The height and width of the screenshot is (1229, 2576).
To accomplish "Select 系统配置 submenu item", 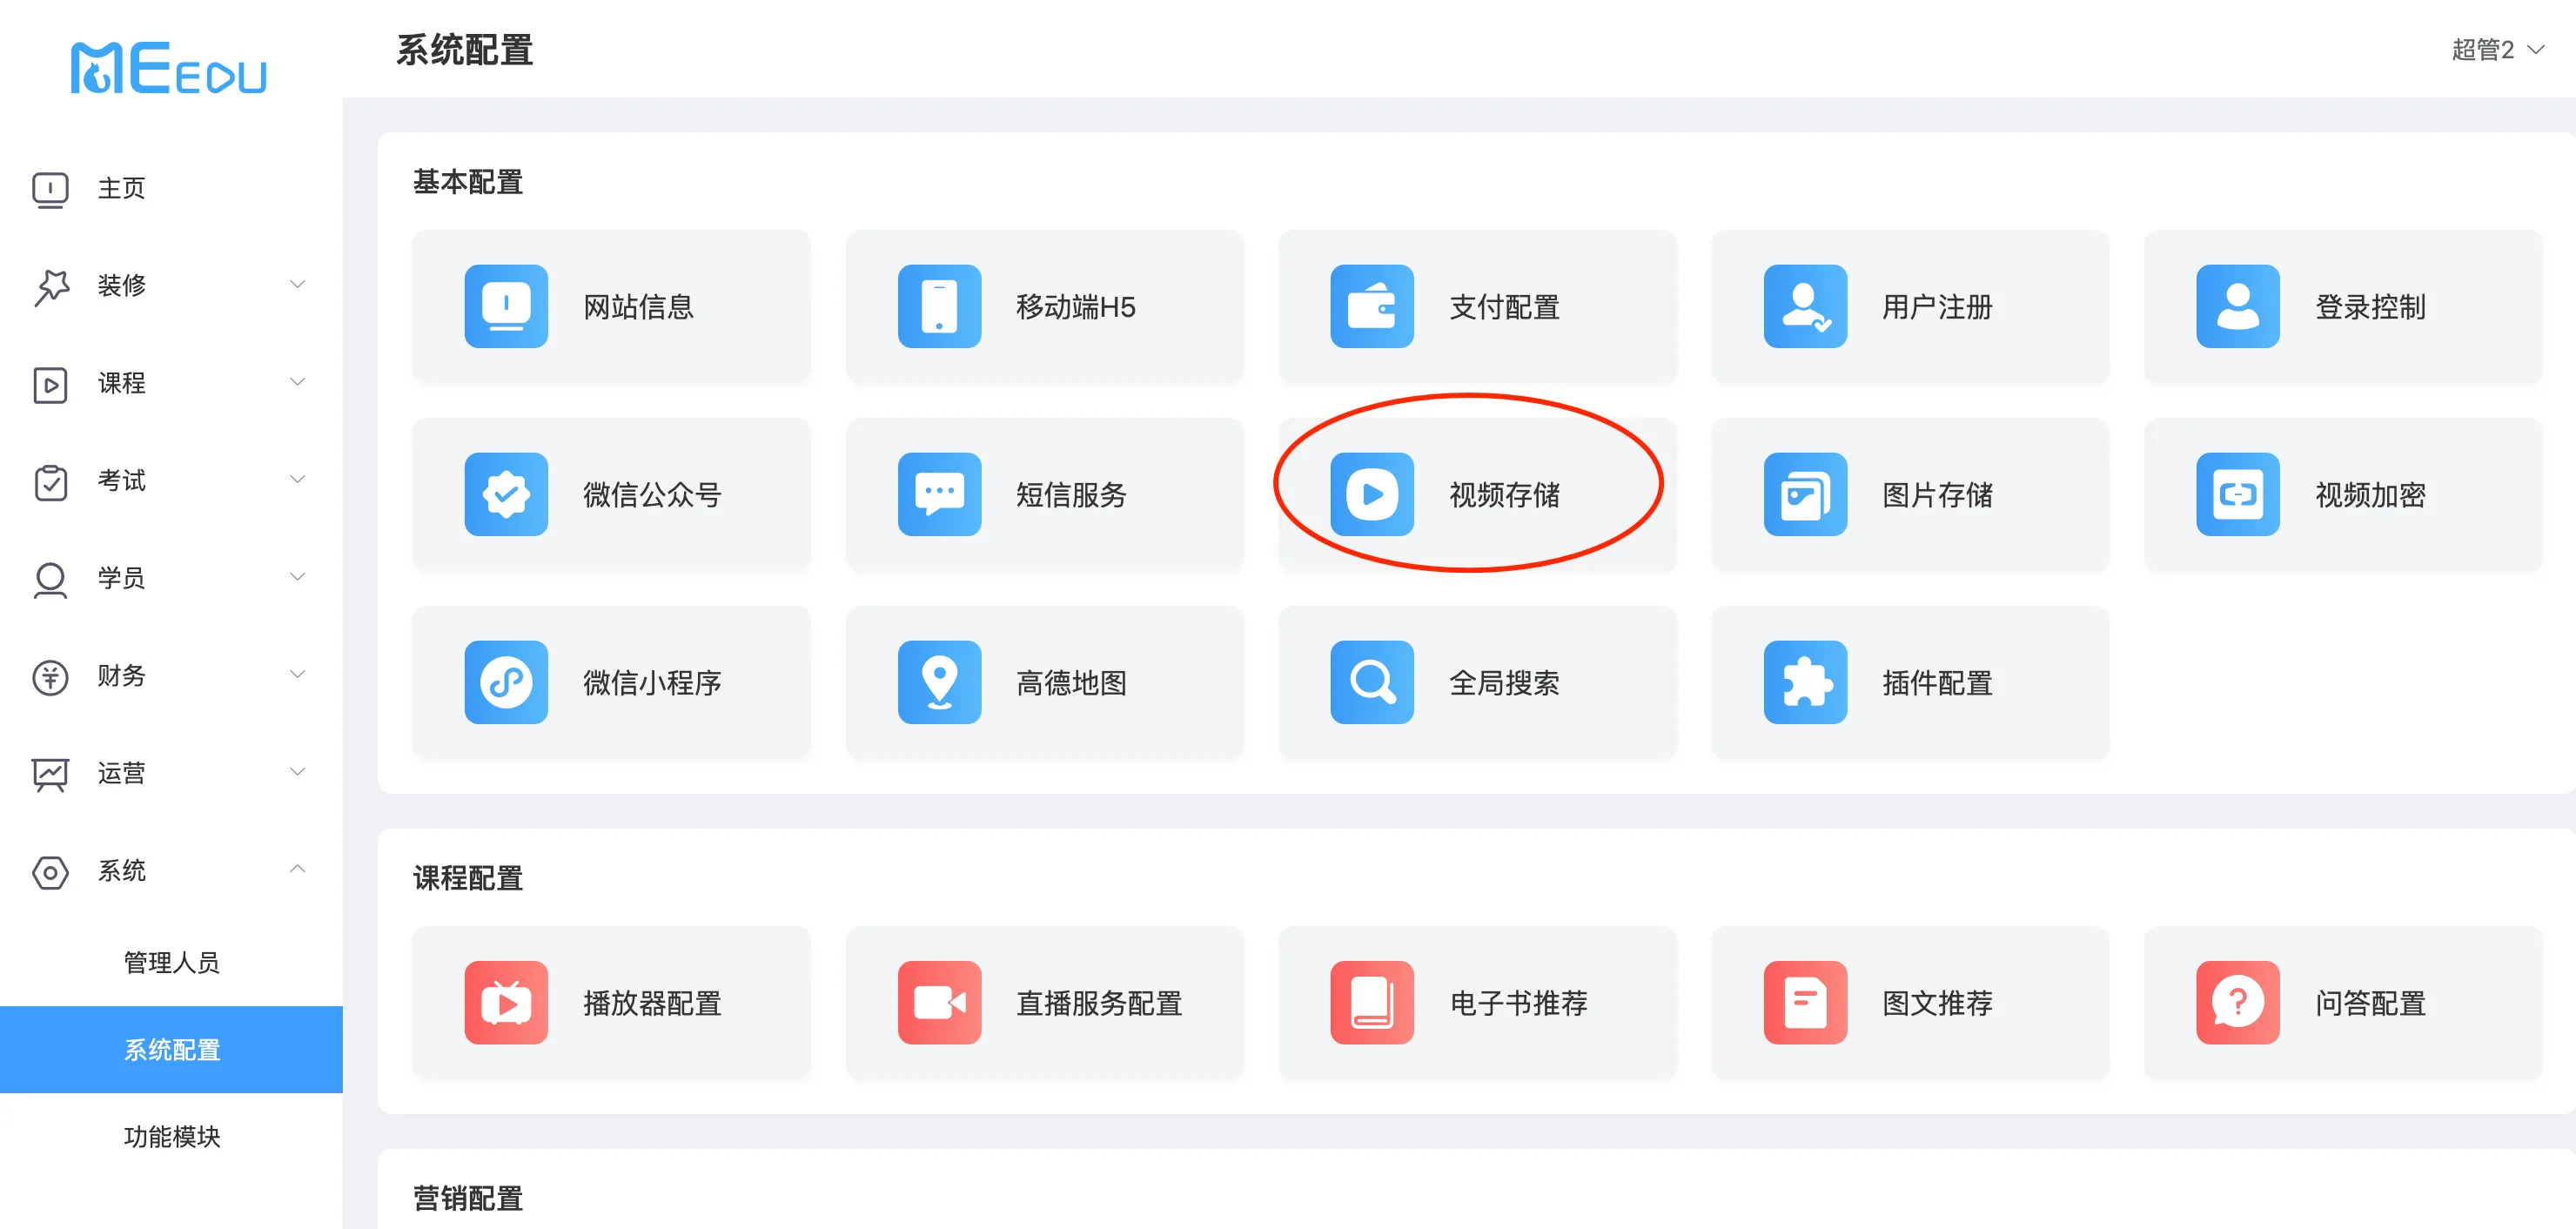I will pyautogui.click(x=171, y=1049).
